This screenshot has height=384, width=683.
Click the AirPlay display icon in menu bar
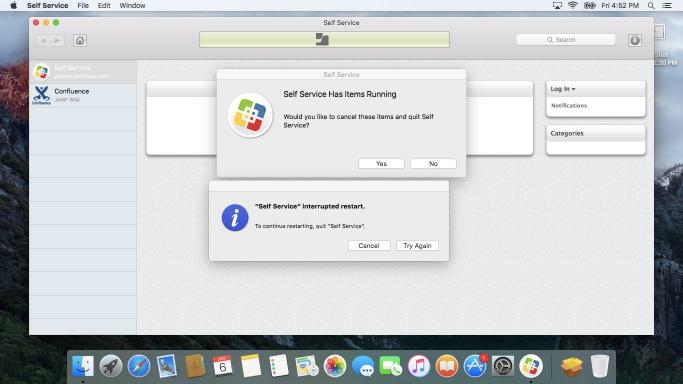[557, 5]
